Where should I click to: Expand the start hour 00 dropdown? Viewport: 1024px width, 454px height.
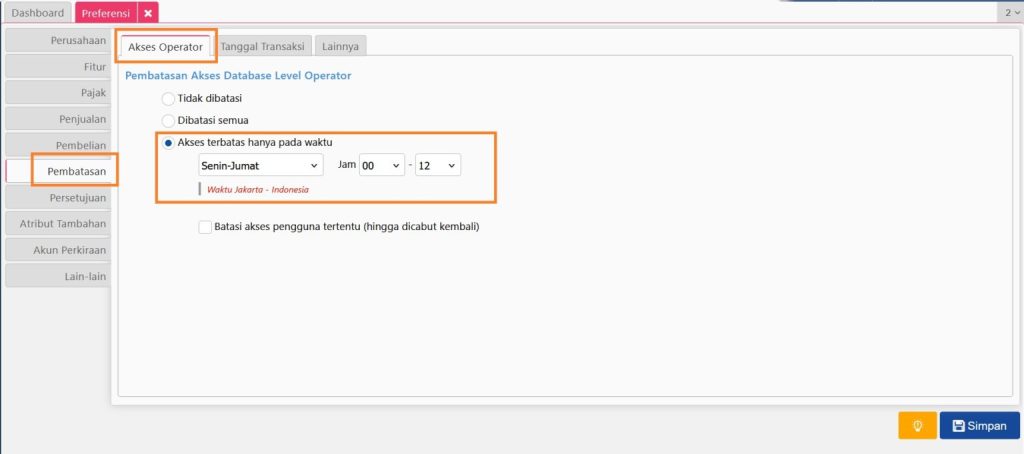382,165
